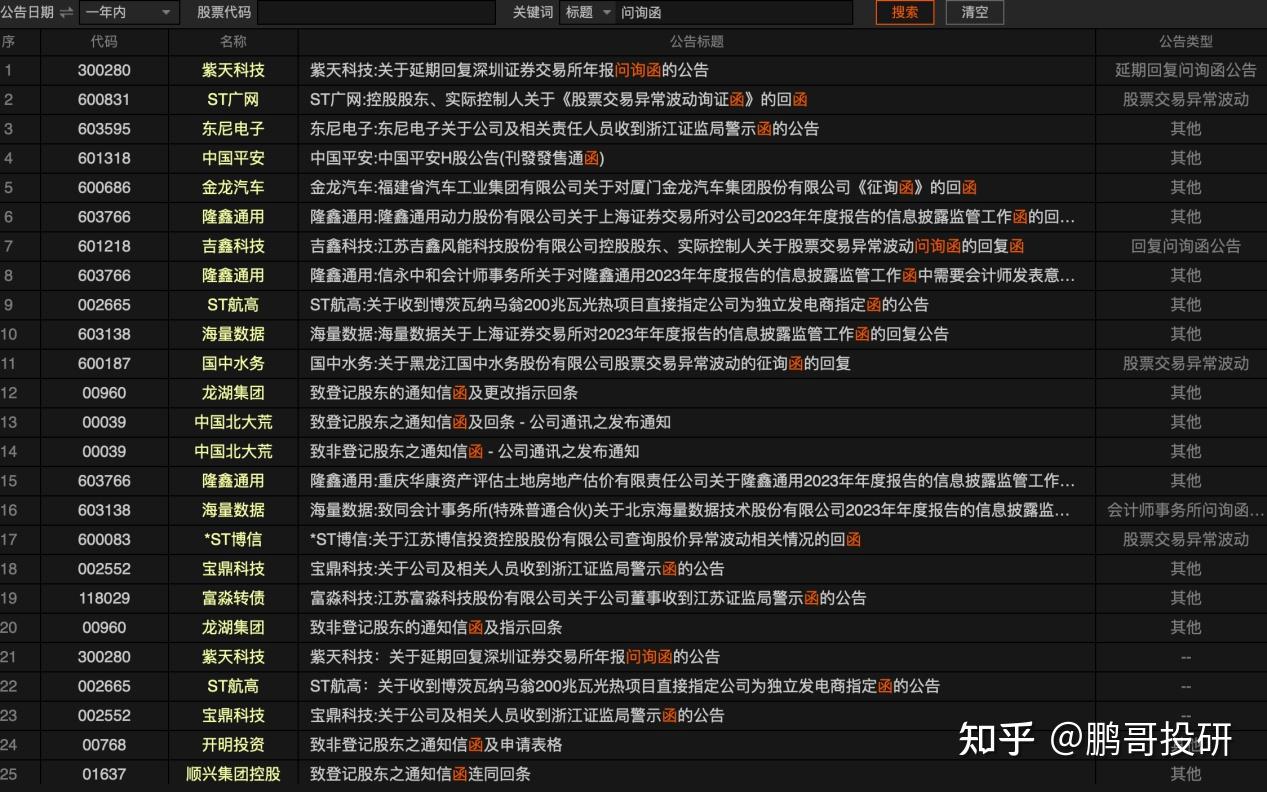Open title 致登记股东的通知信函及更改指示回条
This screenshot has width=1267, height=792.
point(444,393)
